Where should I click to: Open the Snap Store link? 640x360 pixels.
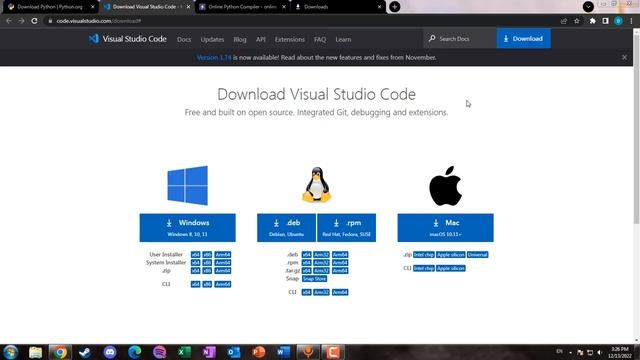(314, 279)
